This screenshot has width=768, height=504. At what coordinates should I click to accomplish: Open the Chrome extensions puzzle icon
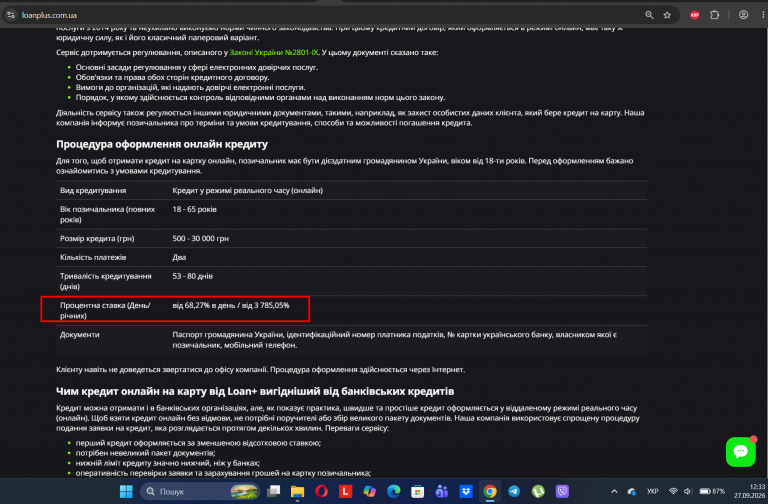click(x=715, y=15)
